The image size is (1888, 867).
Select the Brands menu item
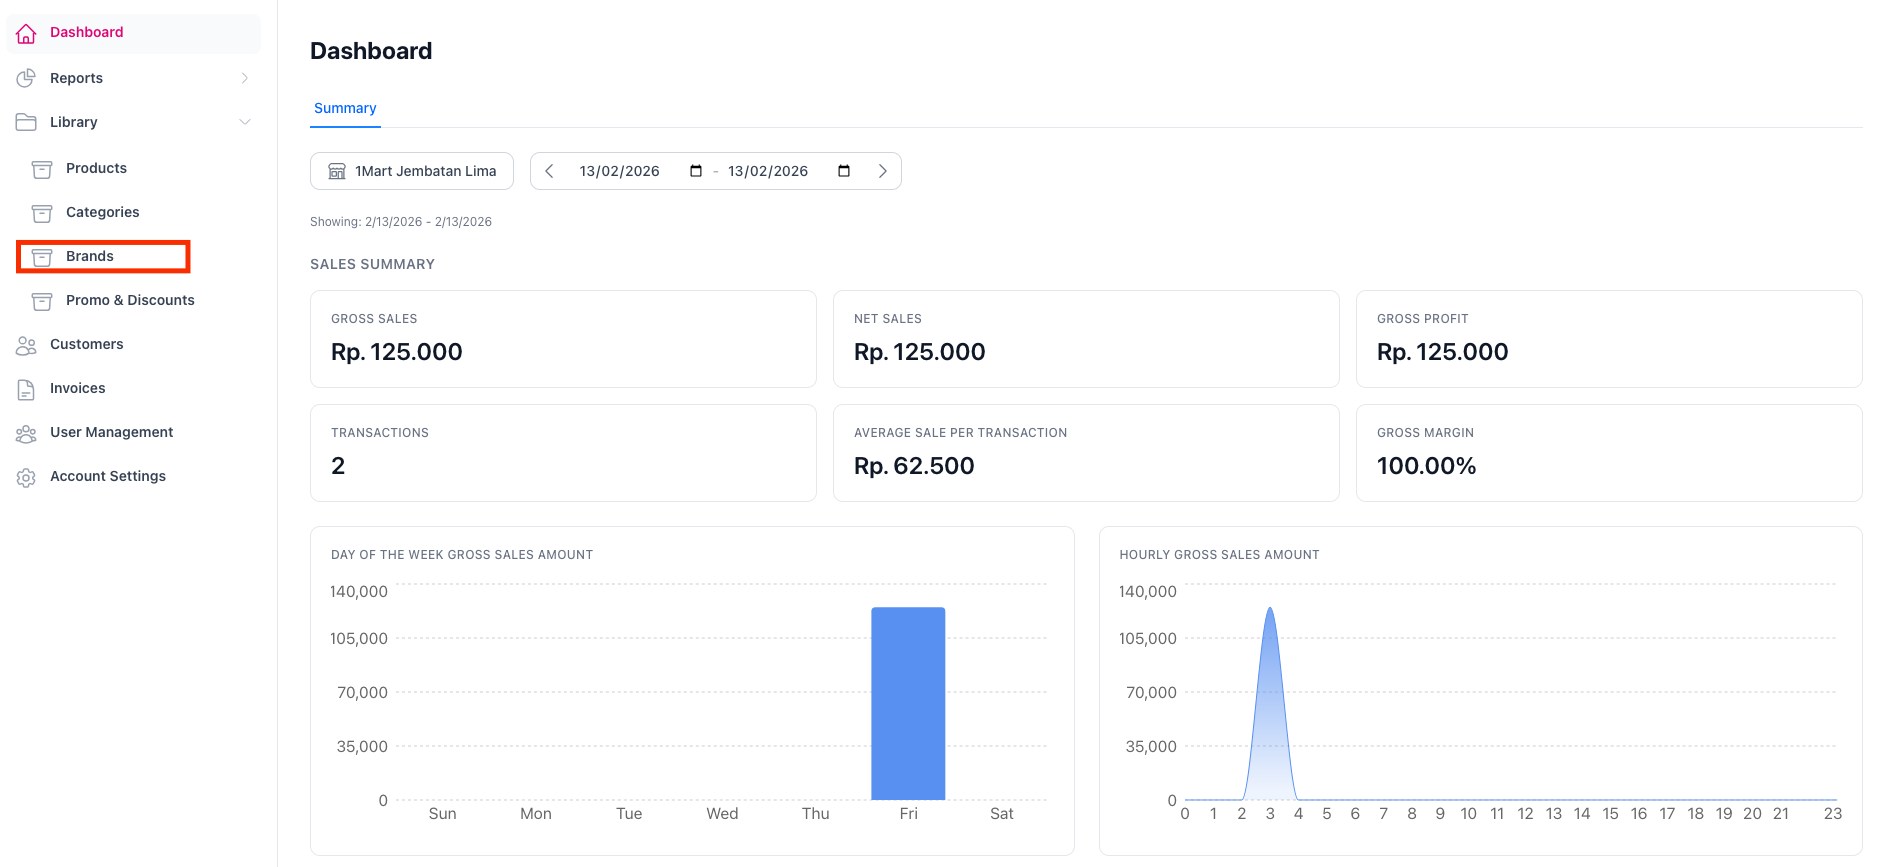point(90,256)
